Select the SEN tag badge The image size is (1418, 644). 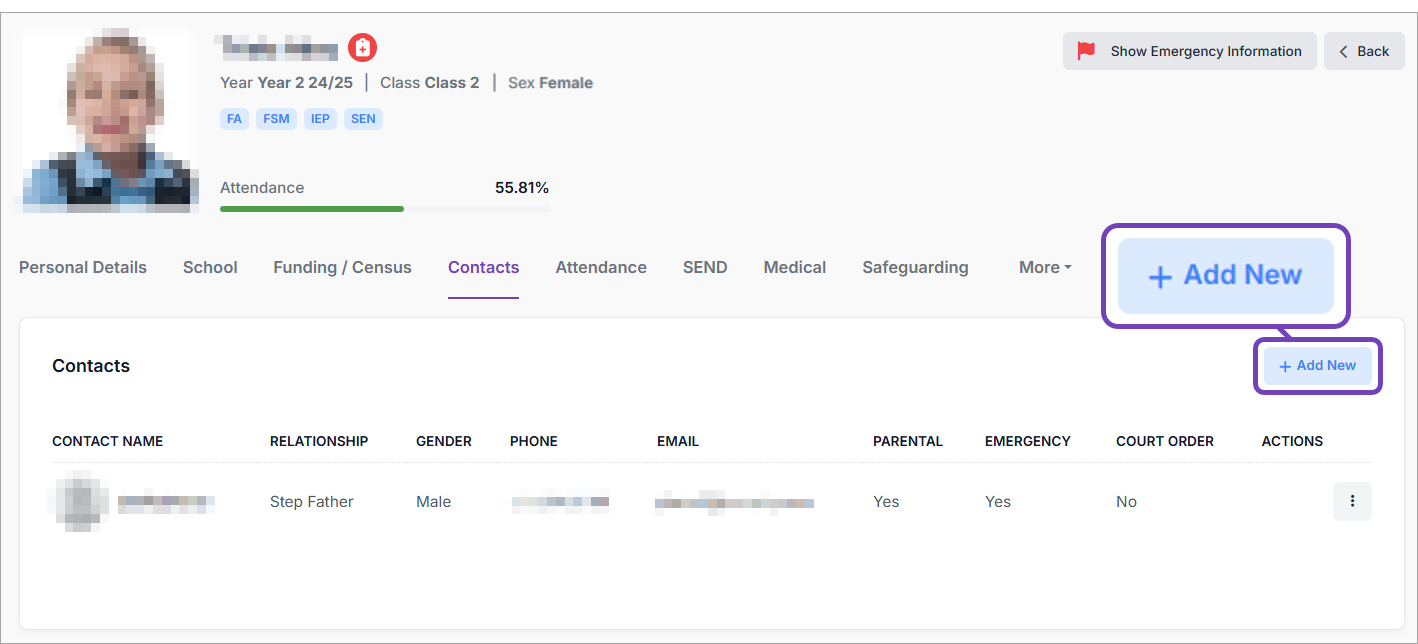click(363, 119)
